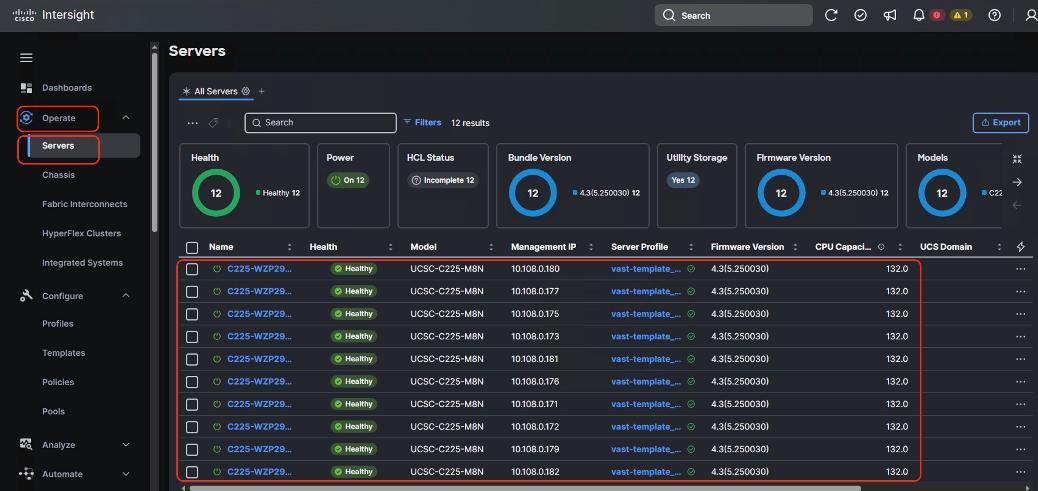This screenshot has width=1038, height=491.
Task: Toggle the select-all header checkbox
Action: [x=192, y=247]
